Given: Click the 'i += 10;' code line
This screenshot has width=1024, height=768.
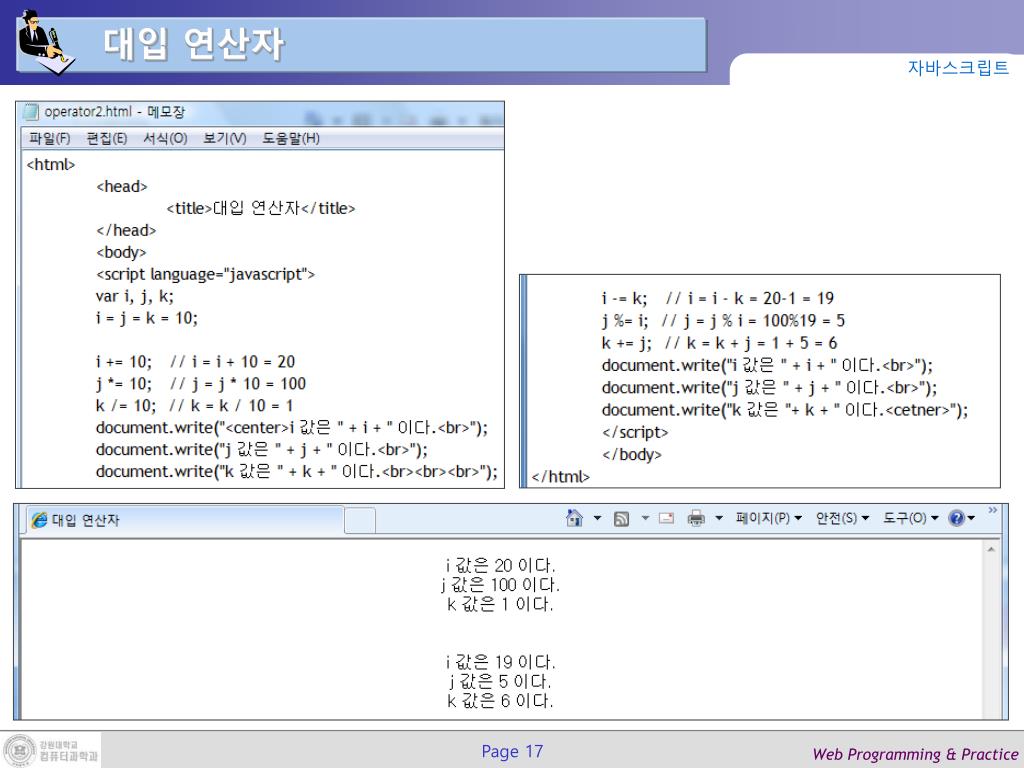Looking at the screenshot, I should pyautogui.click(x=195, y=362).
